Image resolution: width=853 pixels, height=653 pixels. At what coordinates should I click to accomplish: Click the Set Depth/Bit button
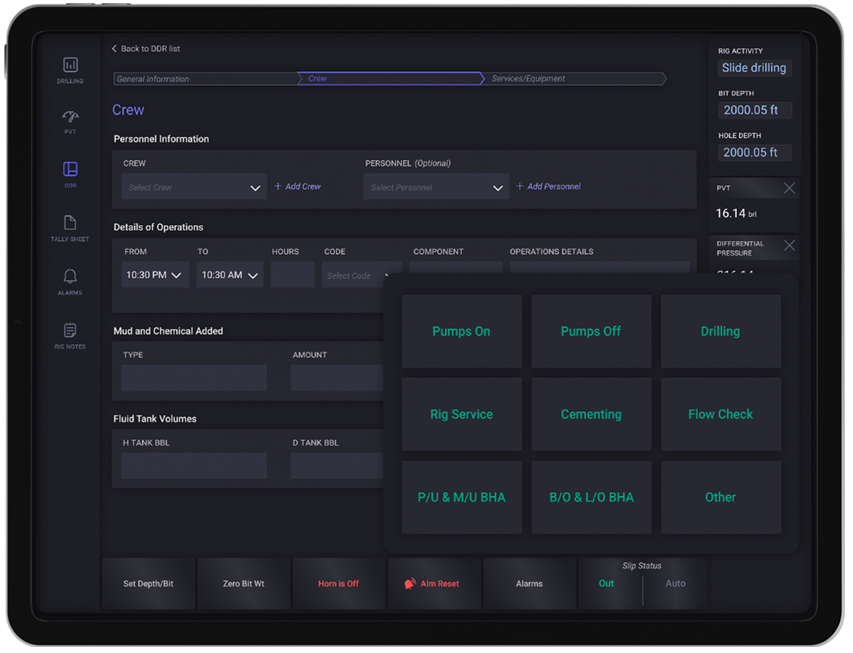[x=148, y=583]
